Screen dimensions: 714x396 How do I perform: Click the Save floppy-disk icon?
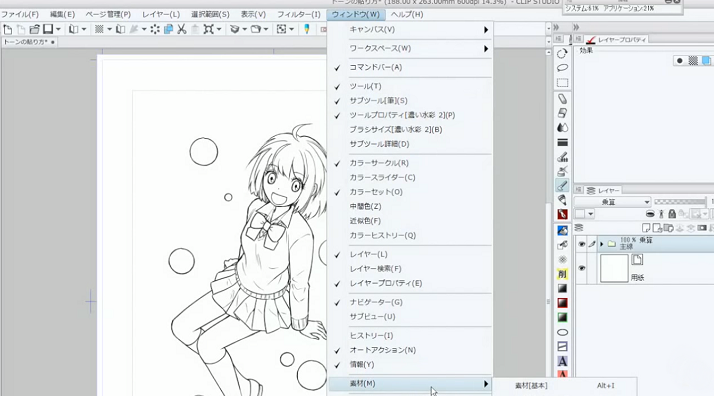48,30
